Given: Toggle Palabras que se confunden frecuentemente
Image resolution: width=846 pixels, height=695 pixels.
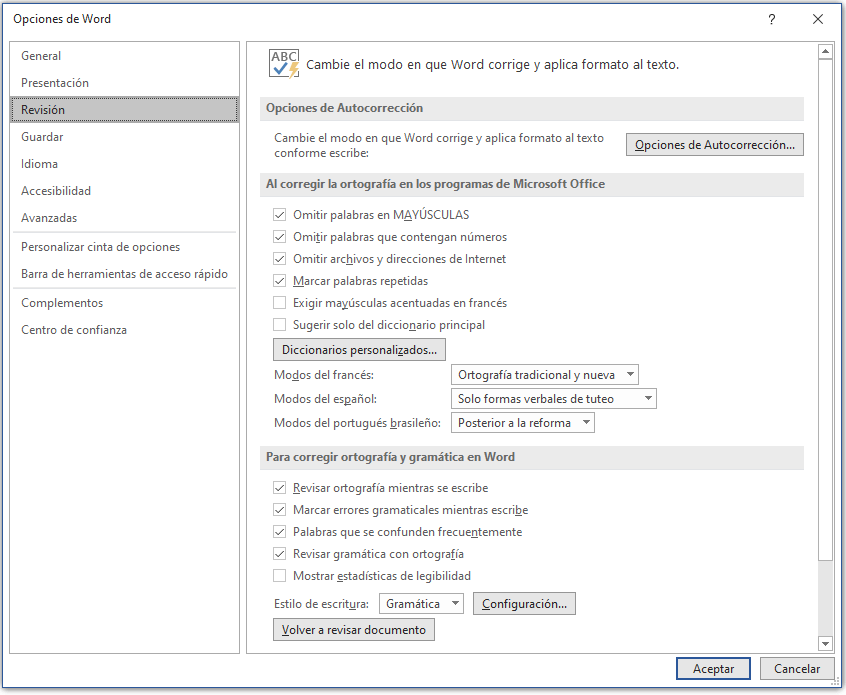Looking at the screenshot, I should coord(279,532).
